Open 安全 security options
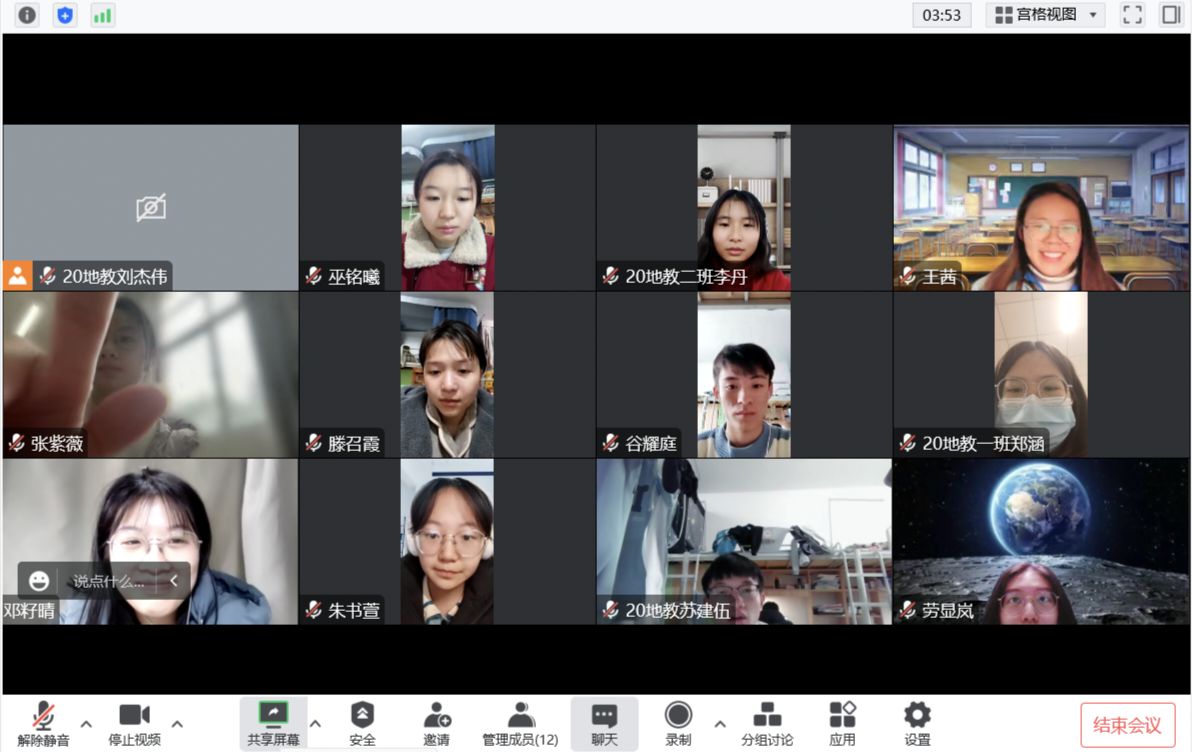Viewport: 1192px width, 752px height. [362, 723]
